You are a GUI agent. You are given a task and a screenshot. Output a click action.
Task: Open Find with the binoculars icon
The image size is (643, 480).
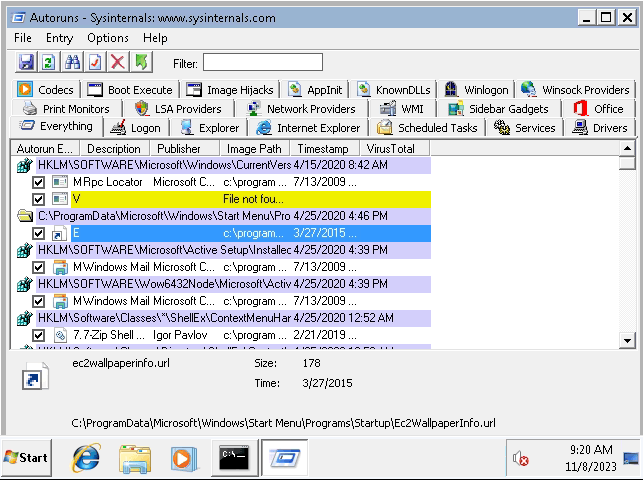[x=72, y=62]
